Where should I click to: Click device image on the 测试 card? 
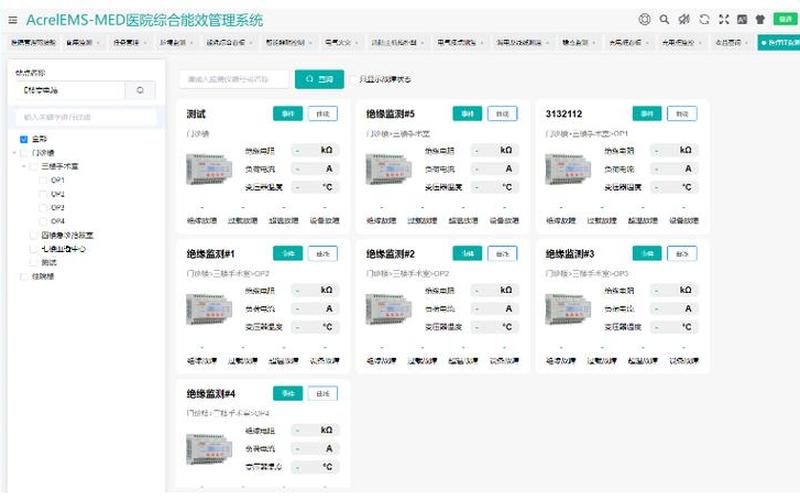tap(209, 169)
